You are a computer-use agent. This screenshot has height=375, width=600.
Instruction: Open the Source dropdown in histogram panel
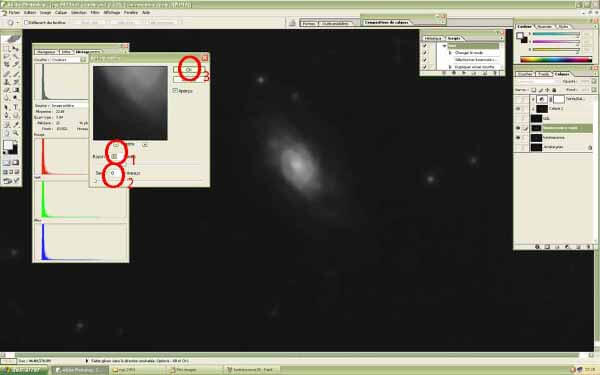[69, 105]
